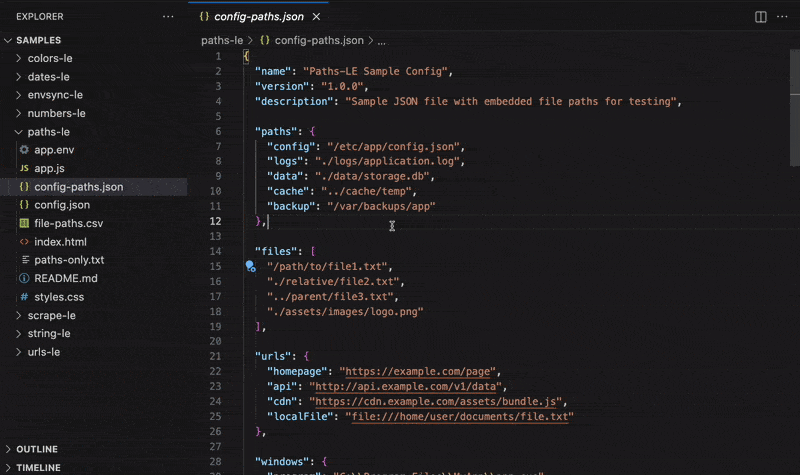Click "./assets/images/logo.png" string
This screenshot has width=800, height=475.
pyautogui.click(x=345, y=311)
